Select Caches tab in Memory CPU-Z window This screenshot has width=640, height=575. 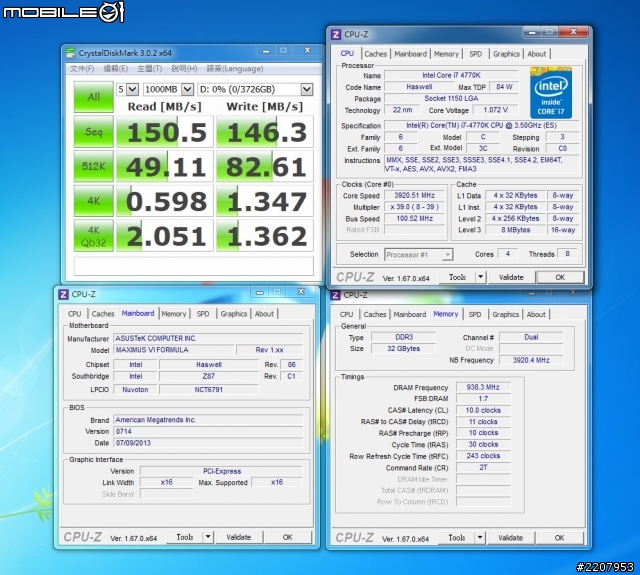click(x=375, y=315)
